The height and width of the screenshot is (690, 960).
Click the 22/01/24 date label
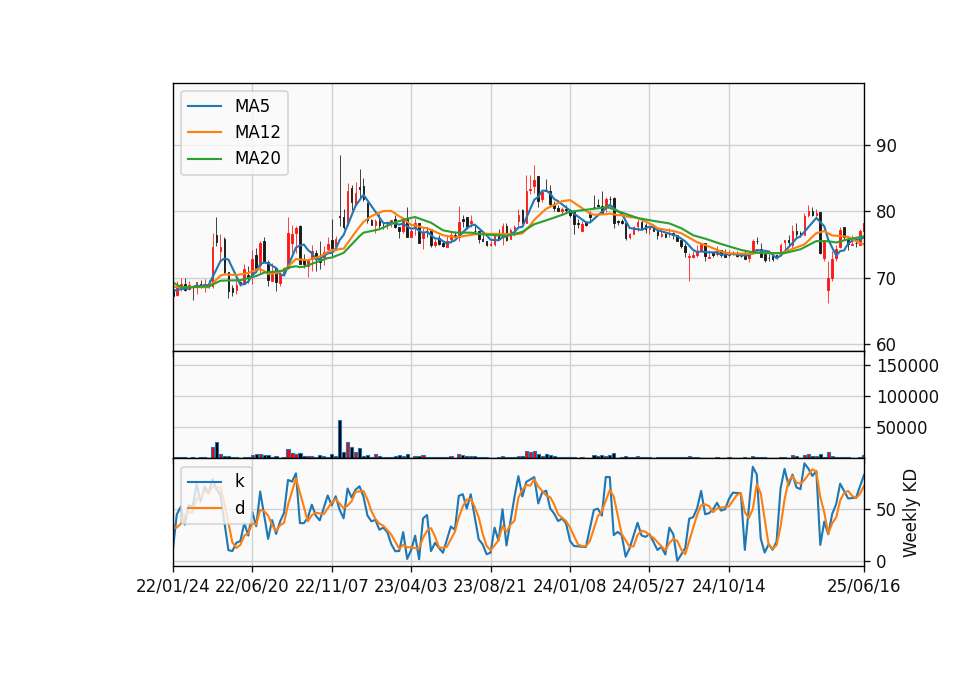(x=173, y=587)
